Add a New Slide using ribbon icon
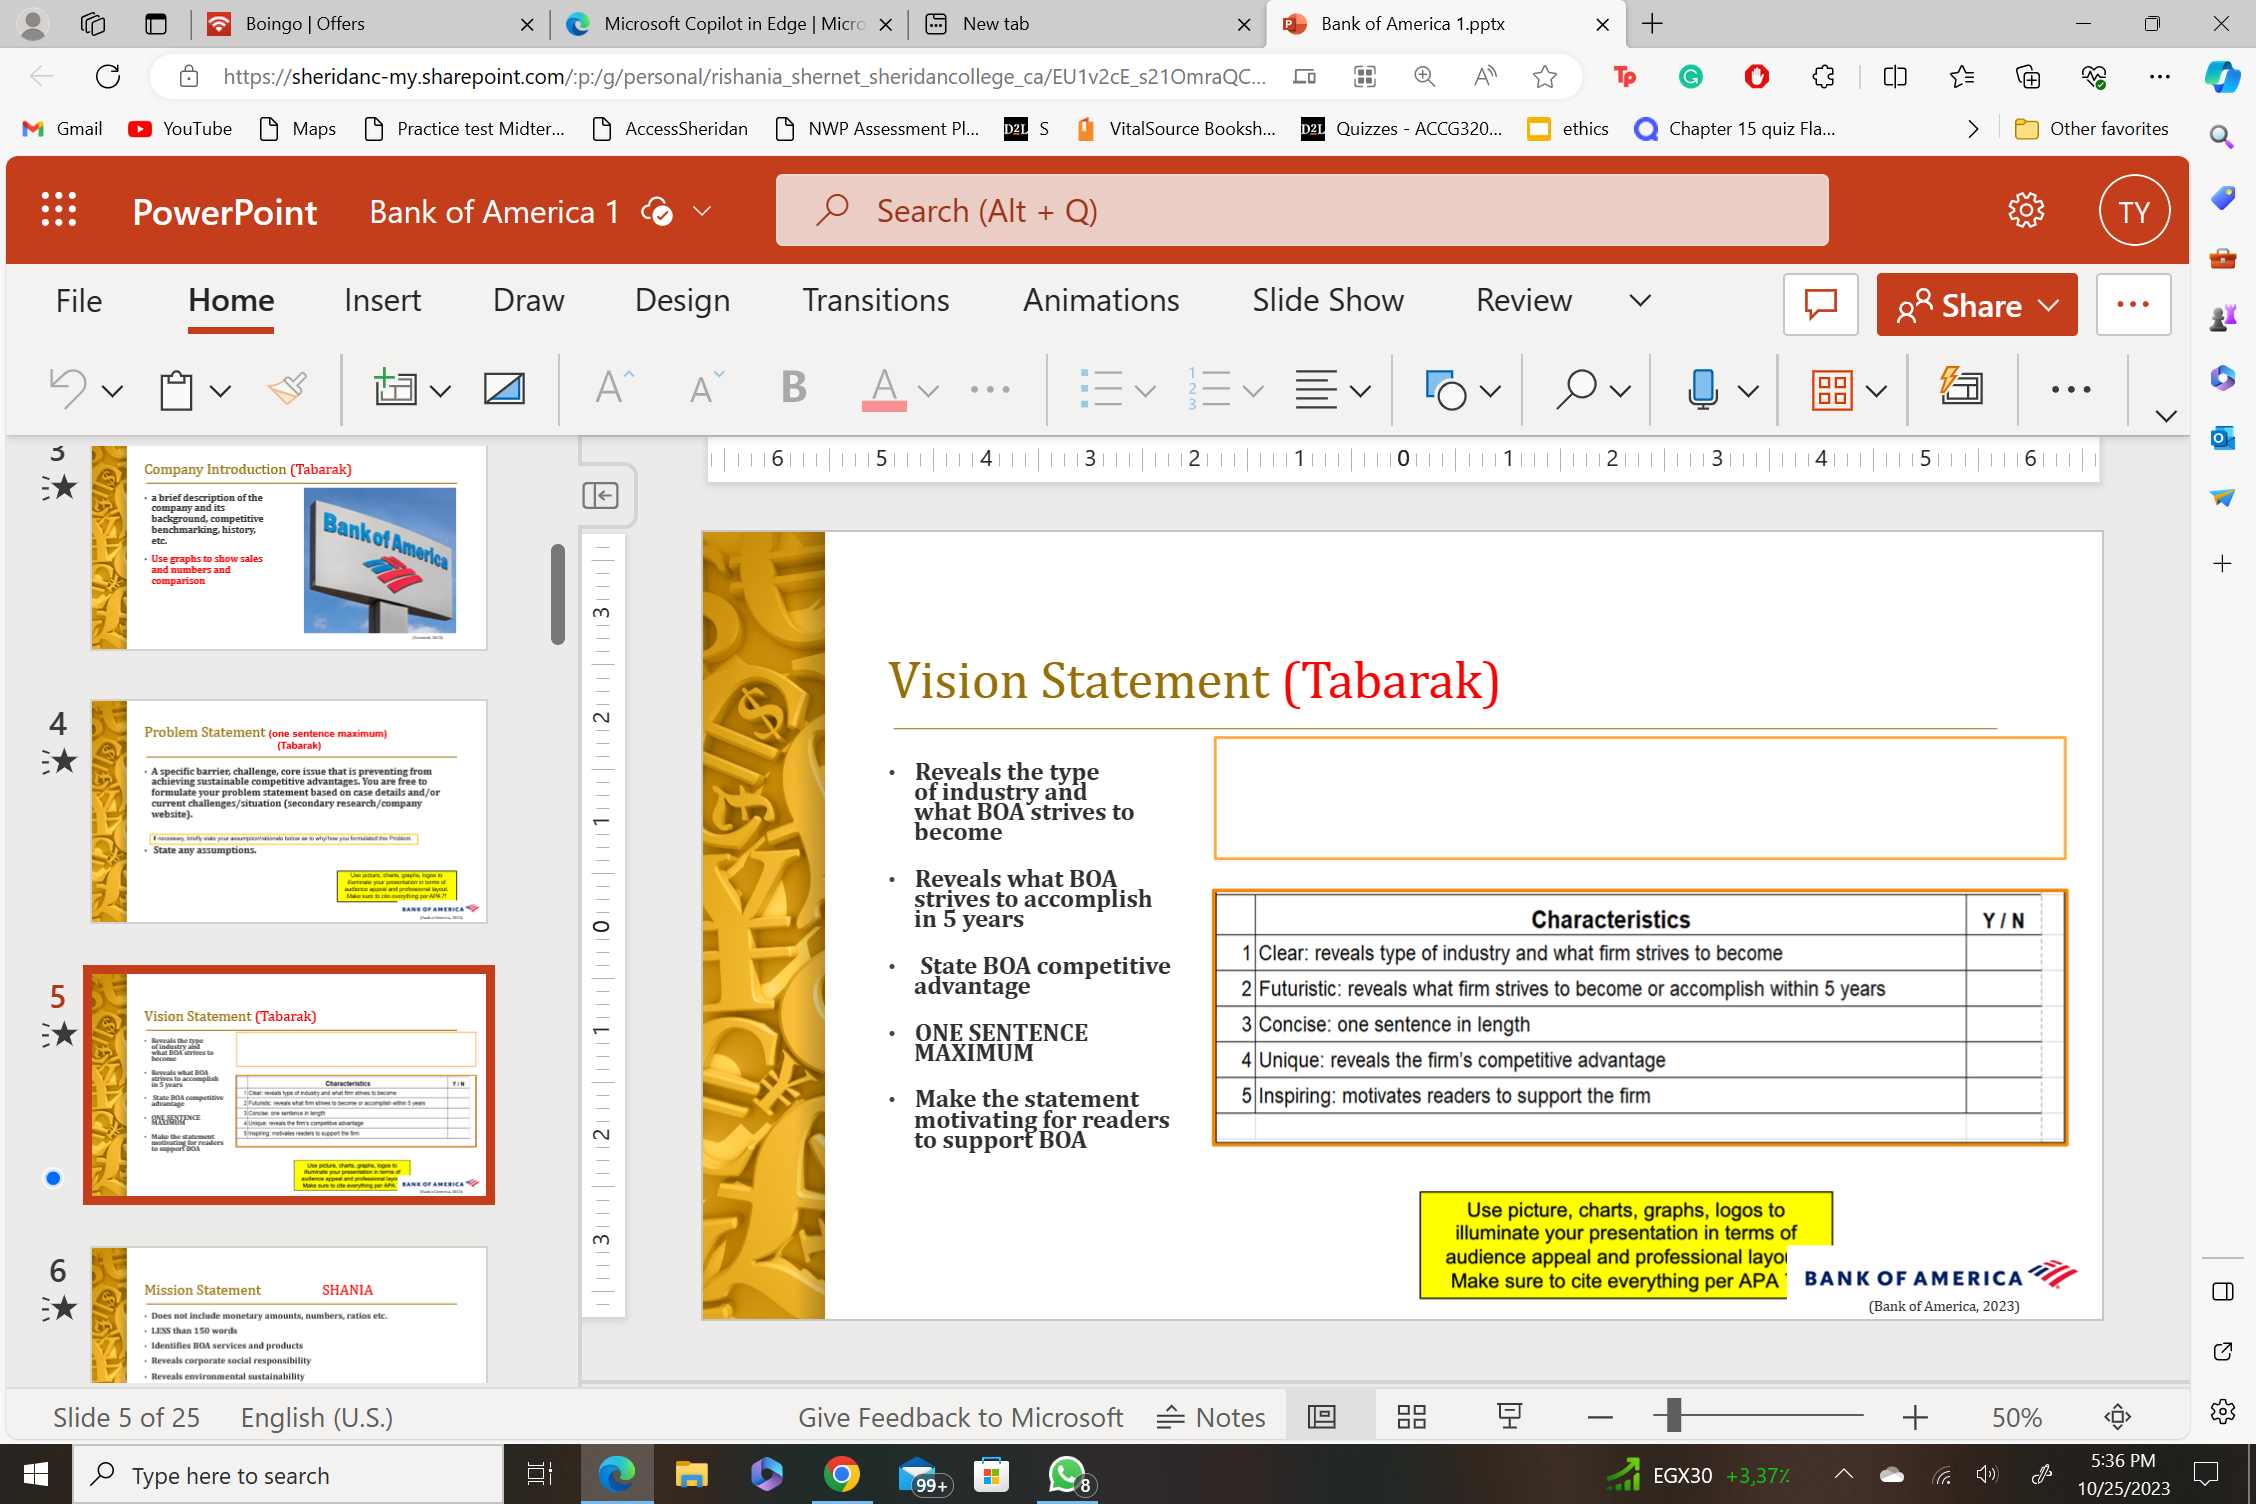 pyautogui.click(x=395, y=389)
